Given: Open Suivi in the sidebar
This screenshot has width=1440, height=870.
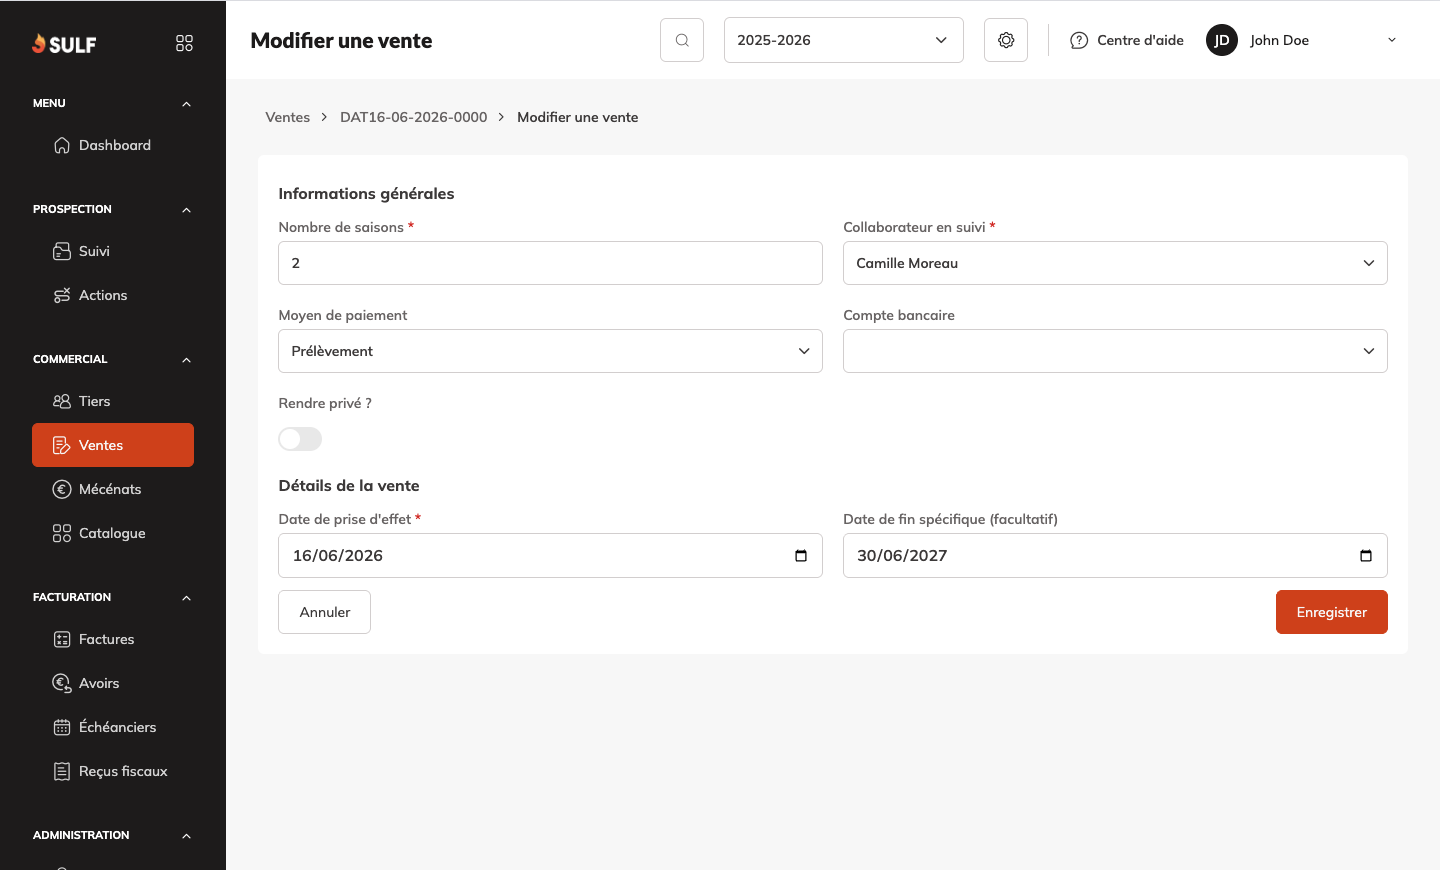Looking at the screenshot, I should tap(113, 251).
